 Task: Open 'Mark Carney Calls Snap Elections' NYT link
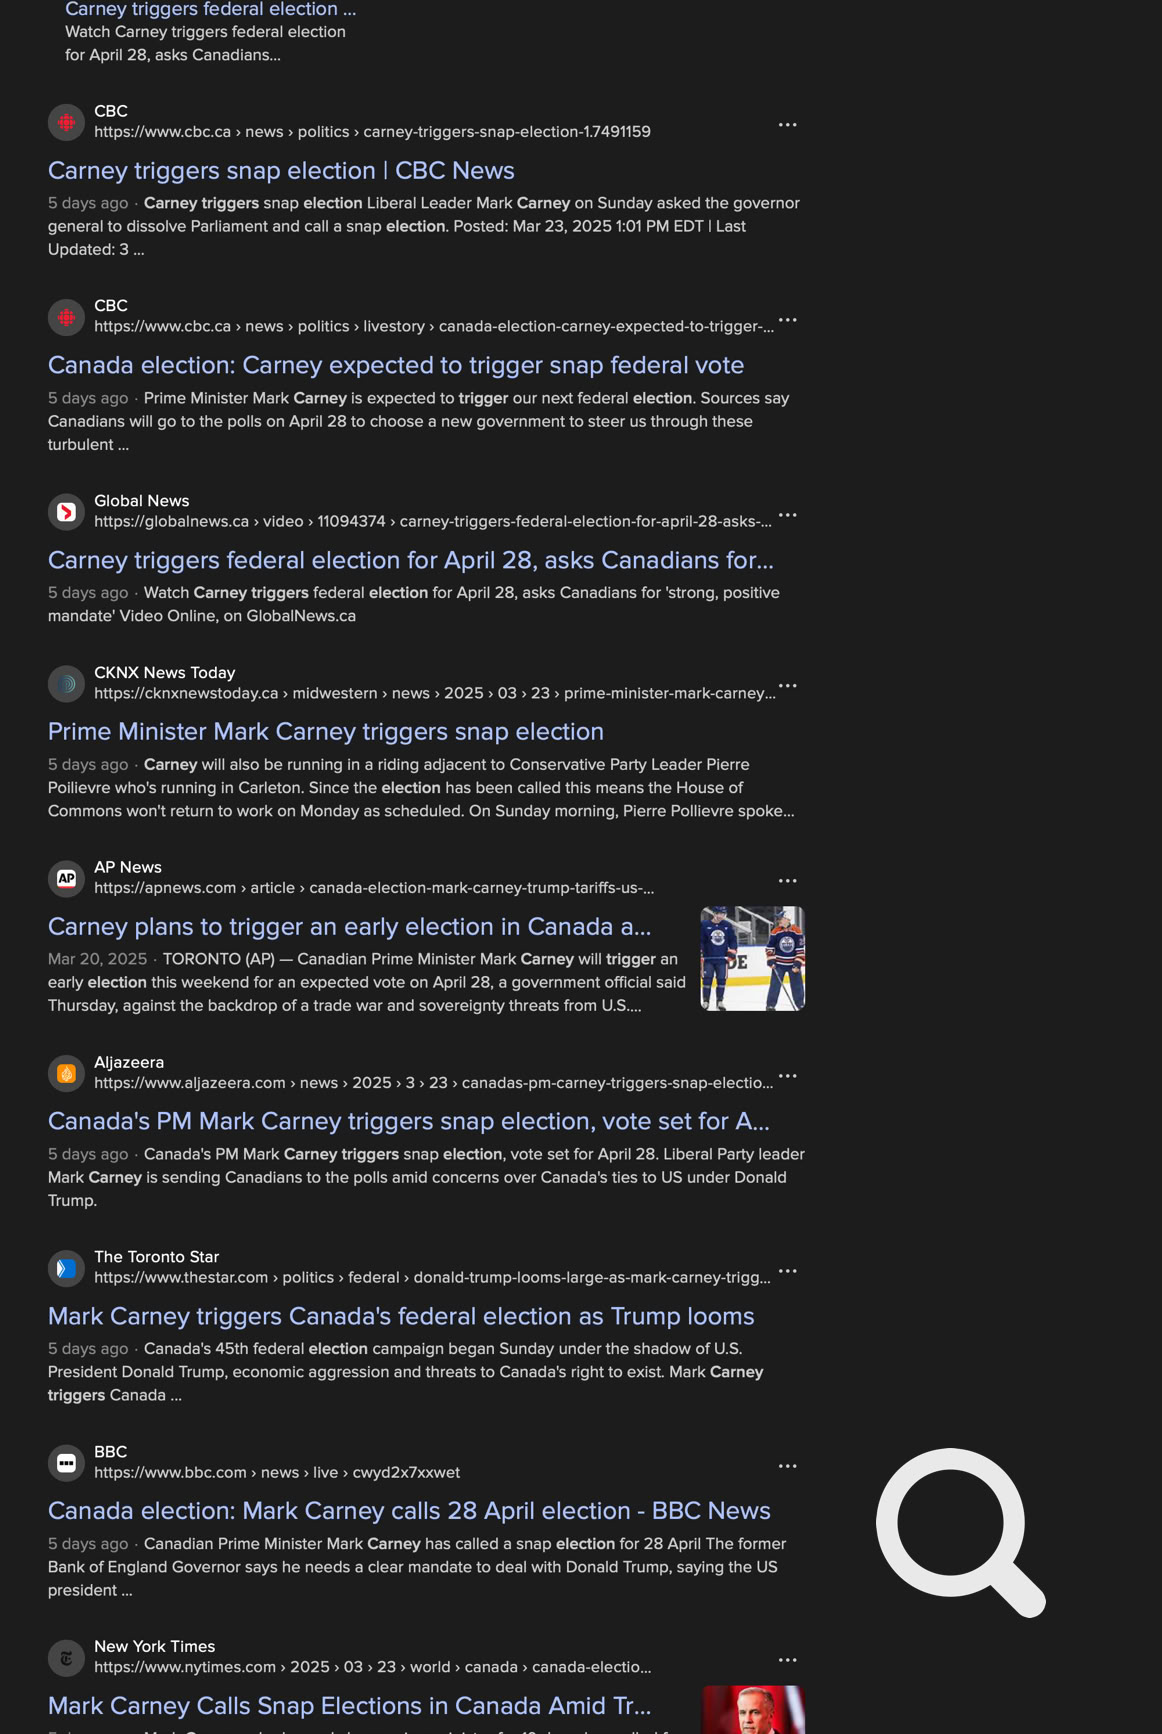[349, 1706]
